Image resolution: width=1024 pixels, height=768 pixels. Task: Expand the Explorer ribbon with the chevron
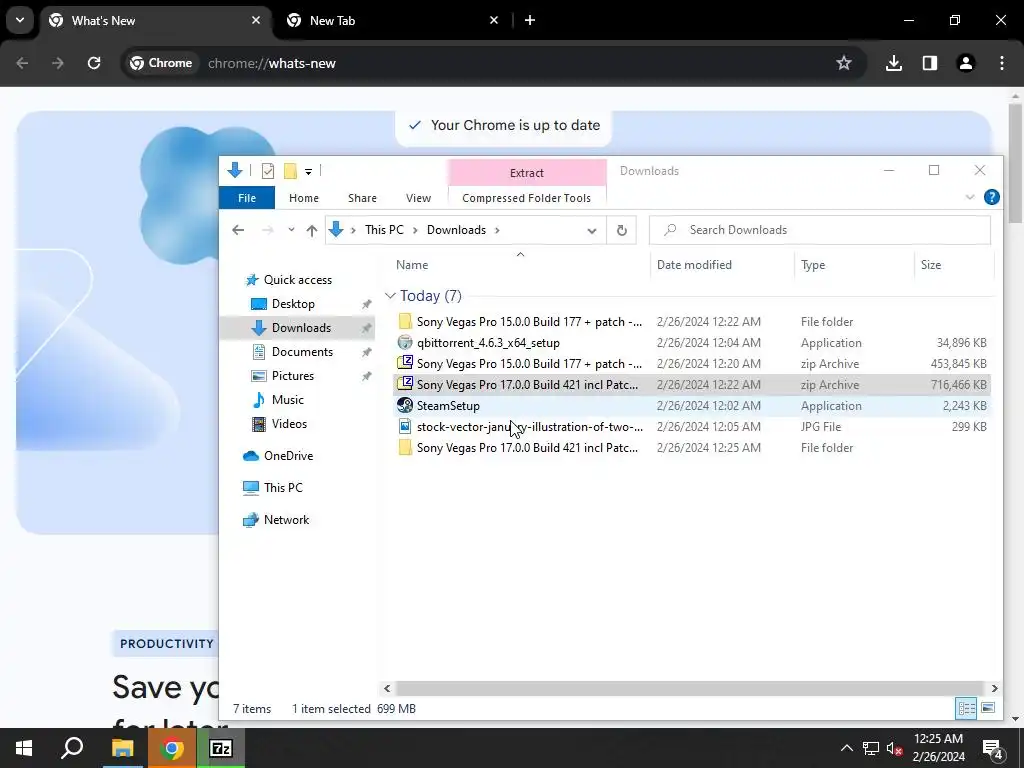click(970, 197)
